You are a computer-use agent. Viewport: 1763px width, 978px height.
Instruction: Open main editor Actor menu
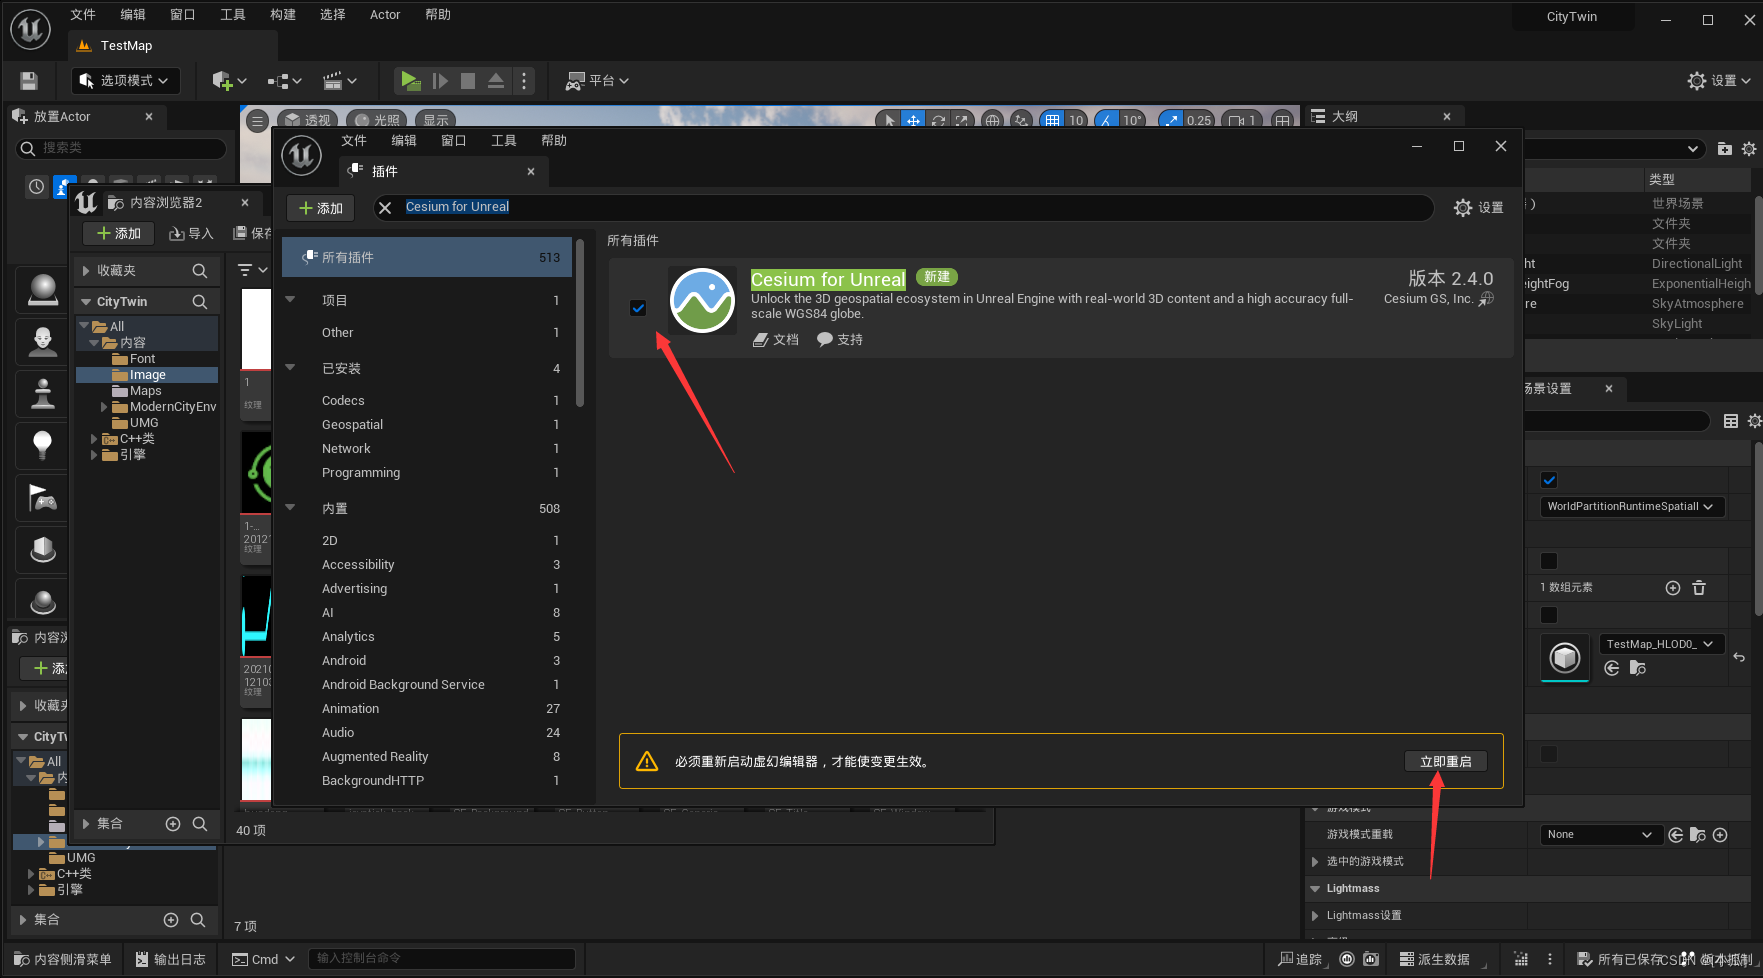385,15
